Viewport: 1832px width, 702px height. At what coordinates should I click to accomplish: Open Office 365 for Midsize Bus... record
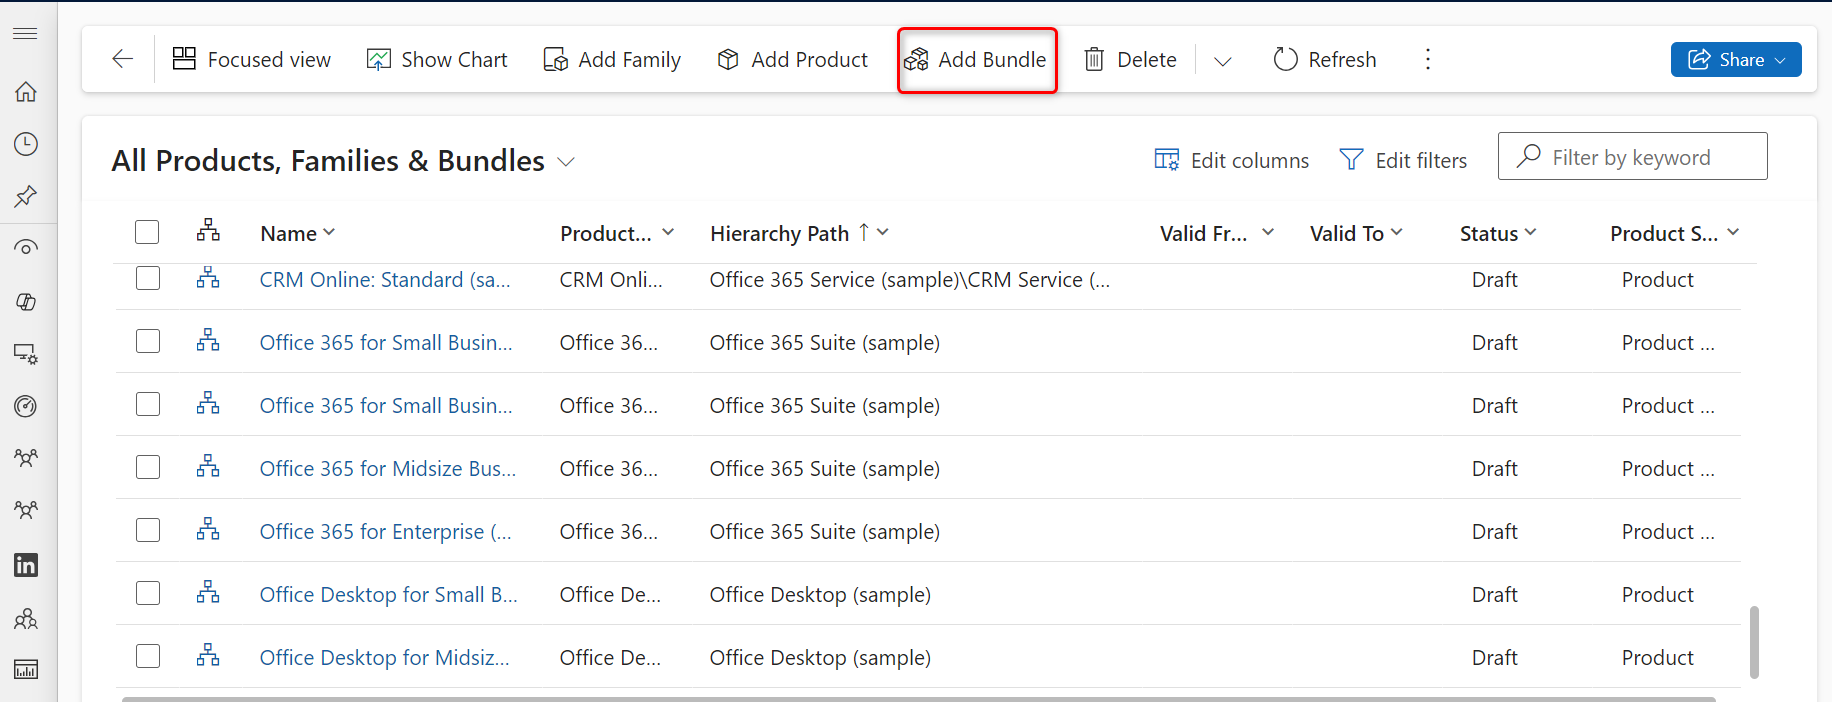[x=388, y=469]
